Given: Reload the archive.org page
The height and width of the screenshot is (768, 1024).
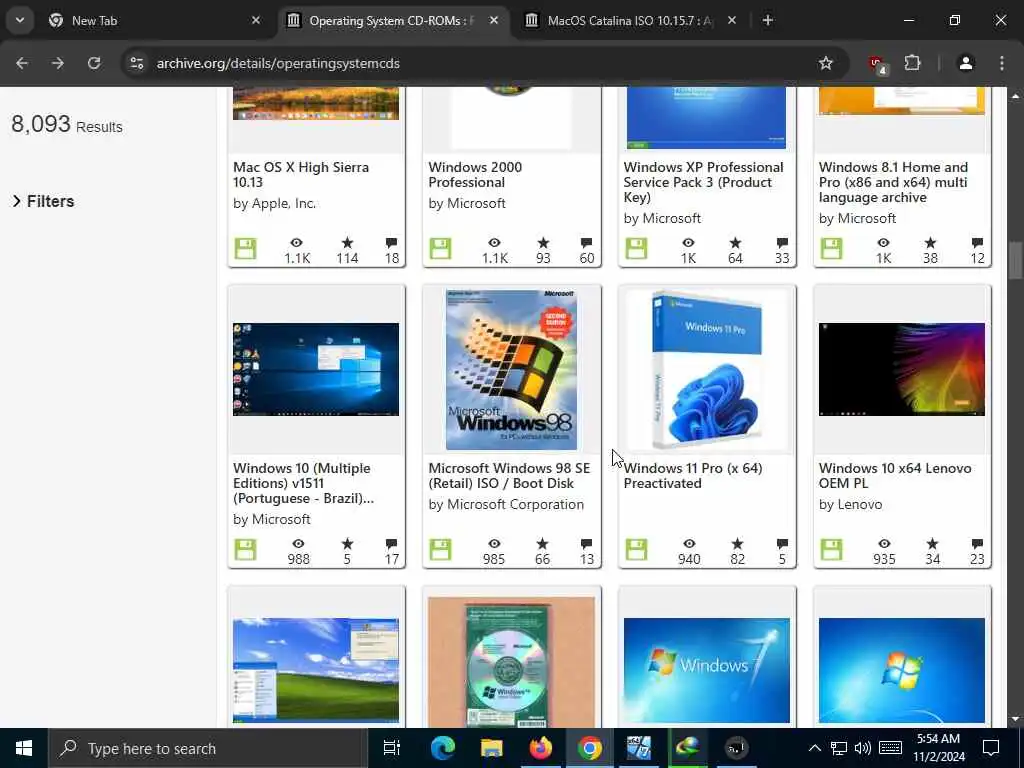Looking at the screenshot, I should (94, 63).
